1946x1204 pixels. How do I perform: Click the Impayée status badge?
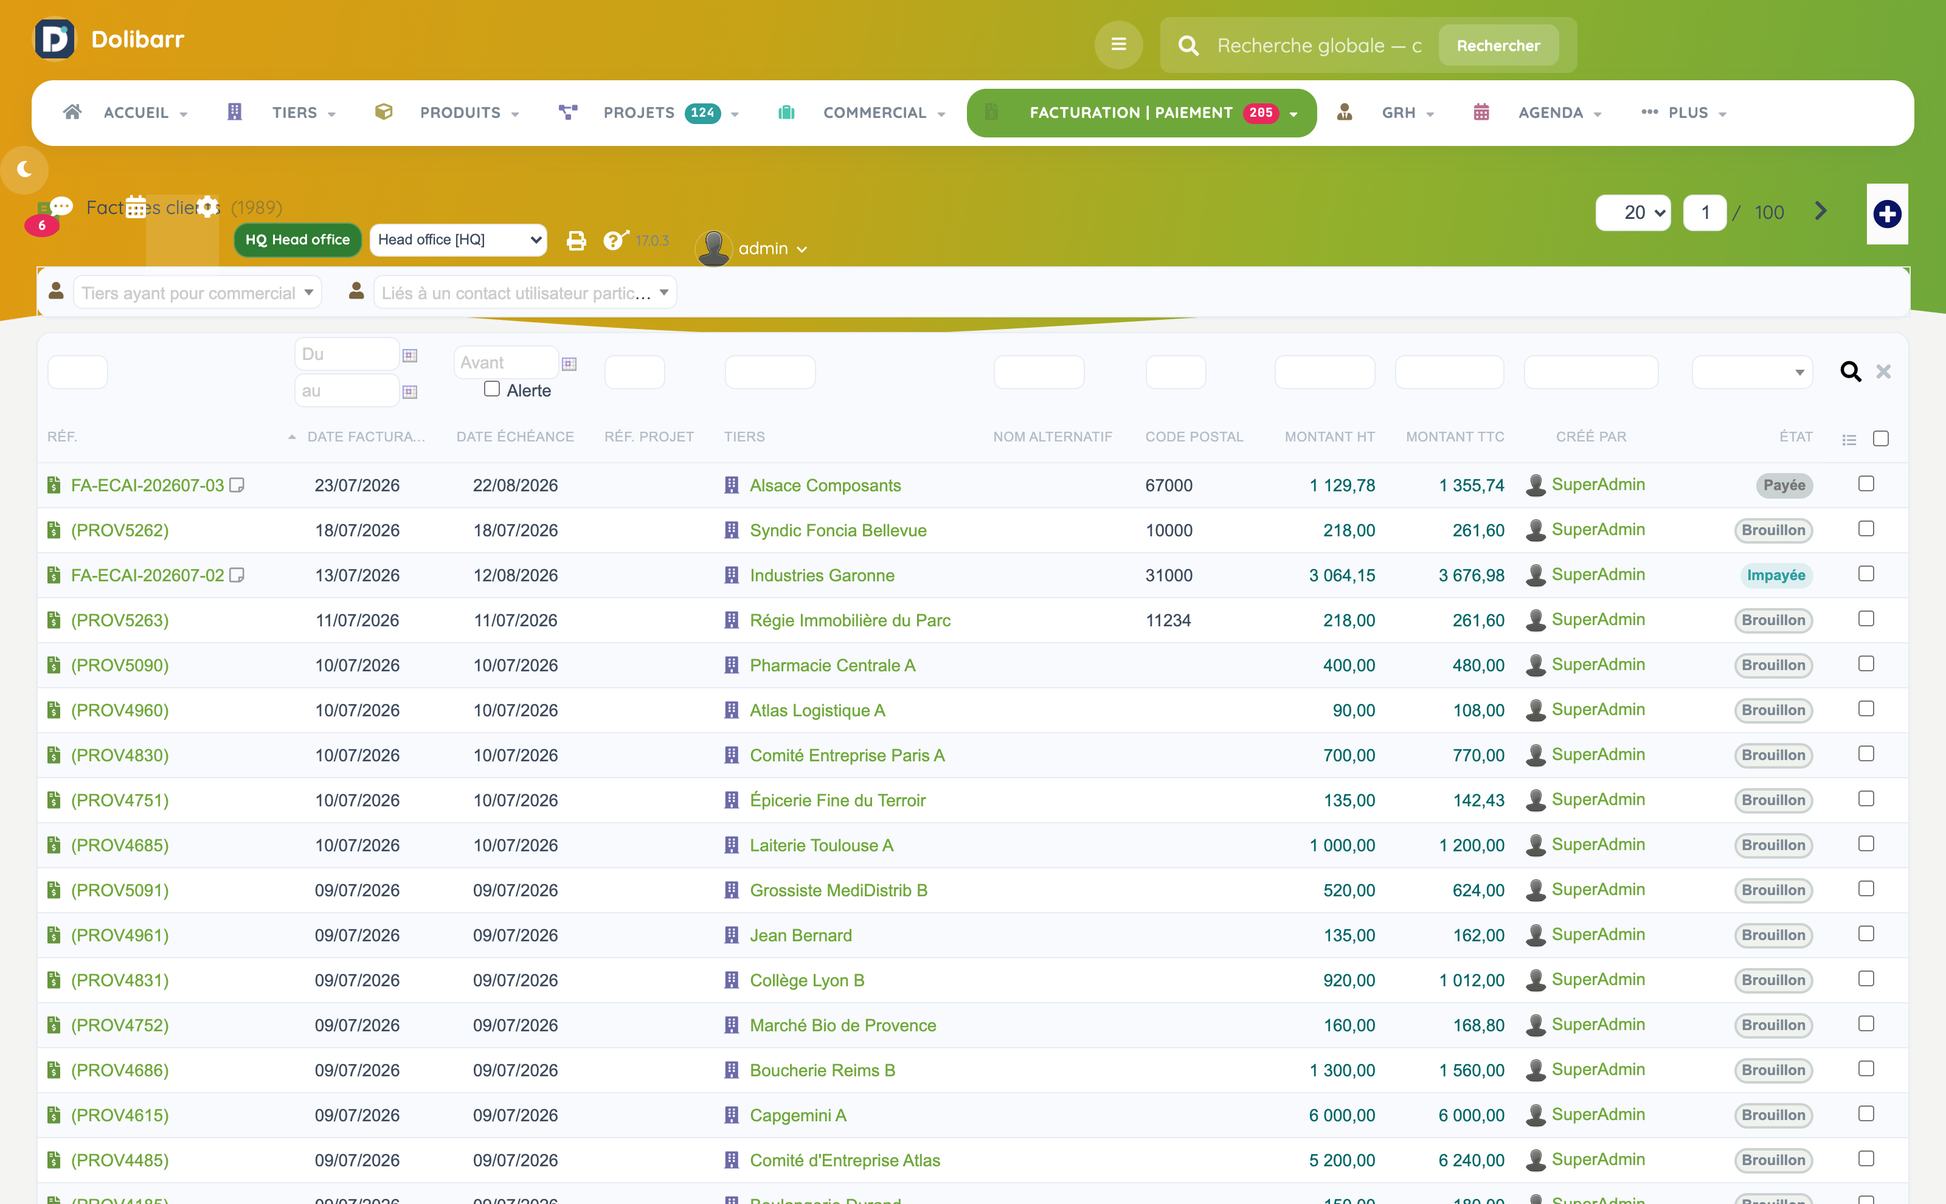tap(1775, 575)
